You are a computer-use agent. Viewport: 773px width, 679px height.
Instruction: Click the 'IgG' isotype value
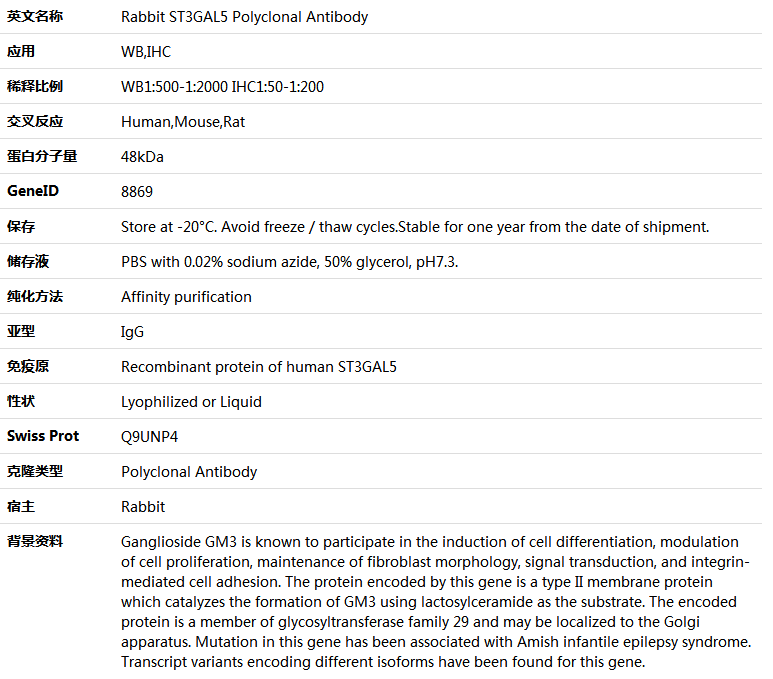132,332
